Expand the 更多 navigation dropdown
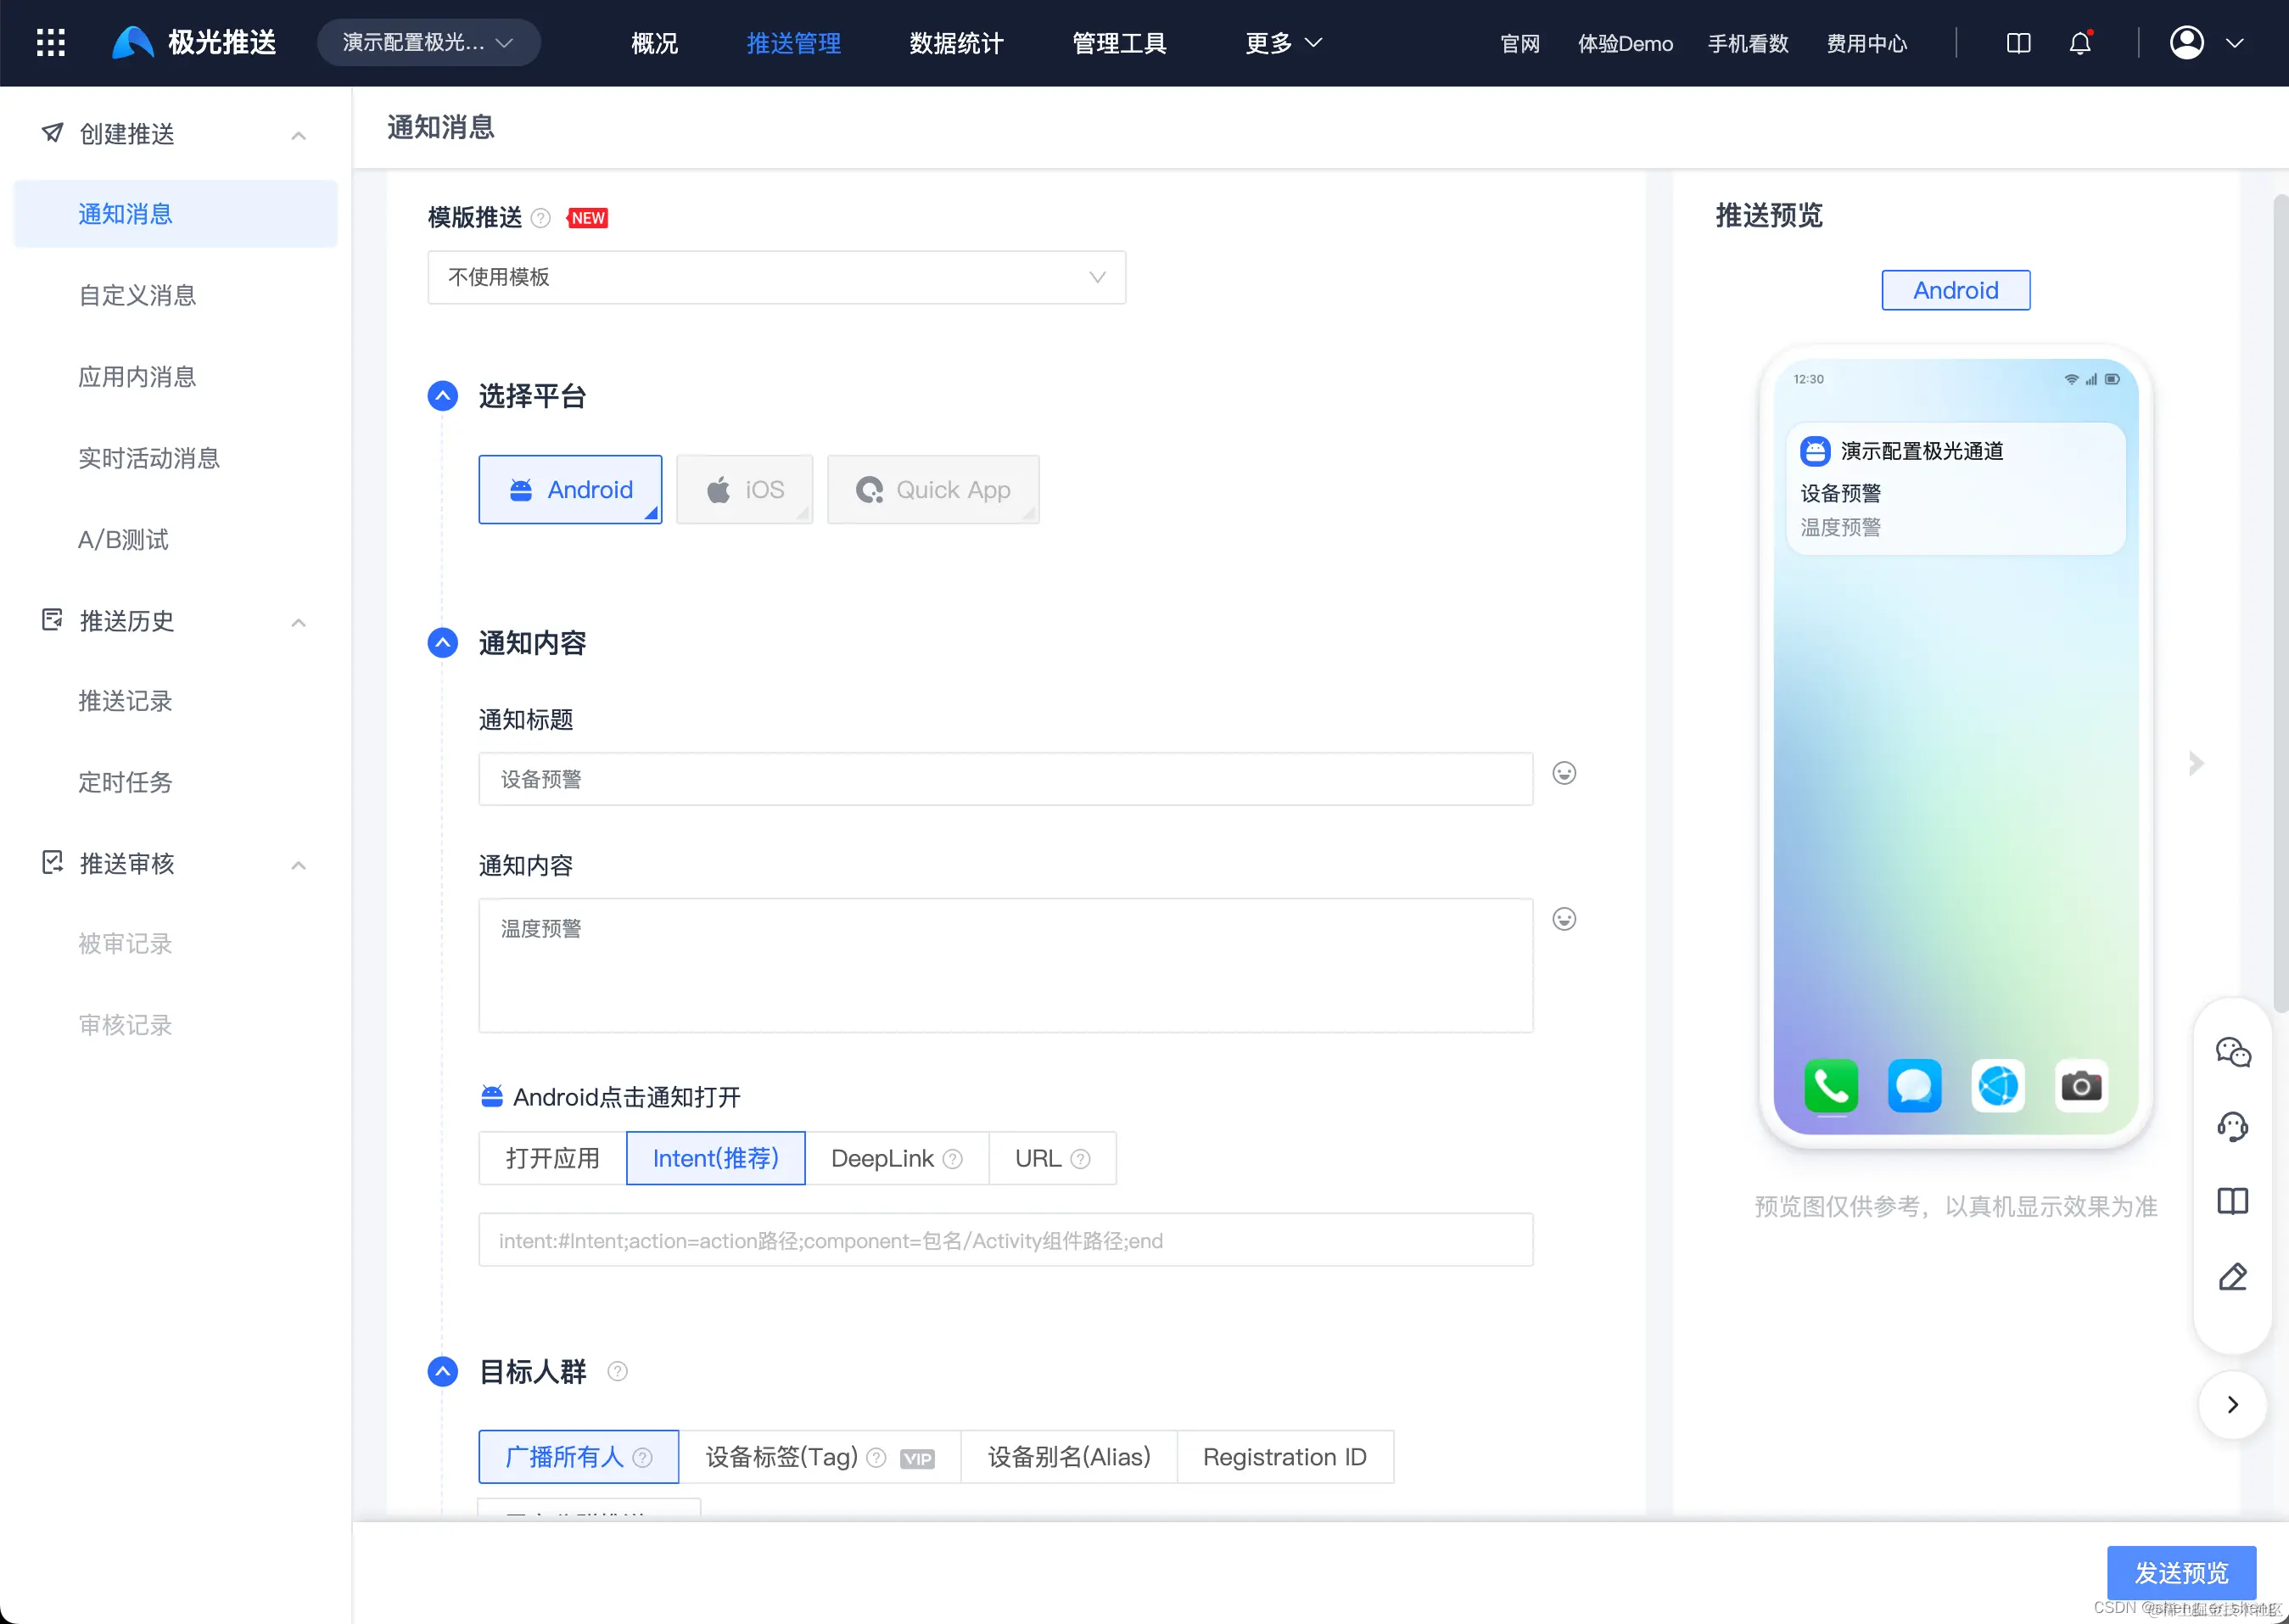Viewport: 2289px width, 1624px height. [1283, 43]
